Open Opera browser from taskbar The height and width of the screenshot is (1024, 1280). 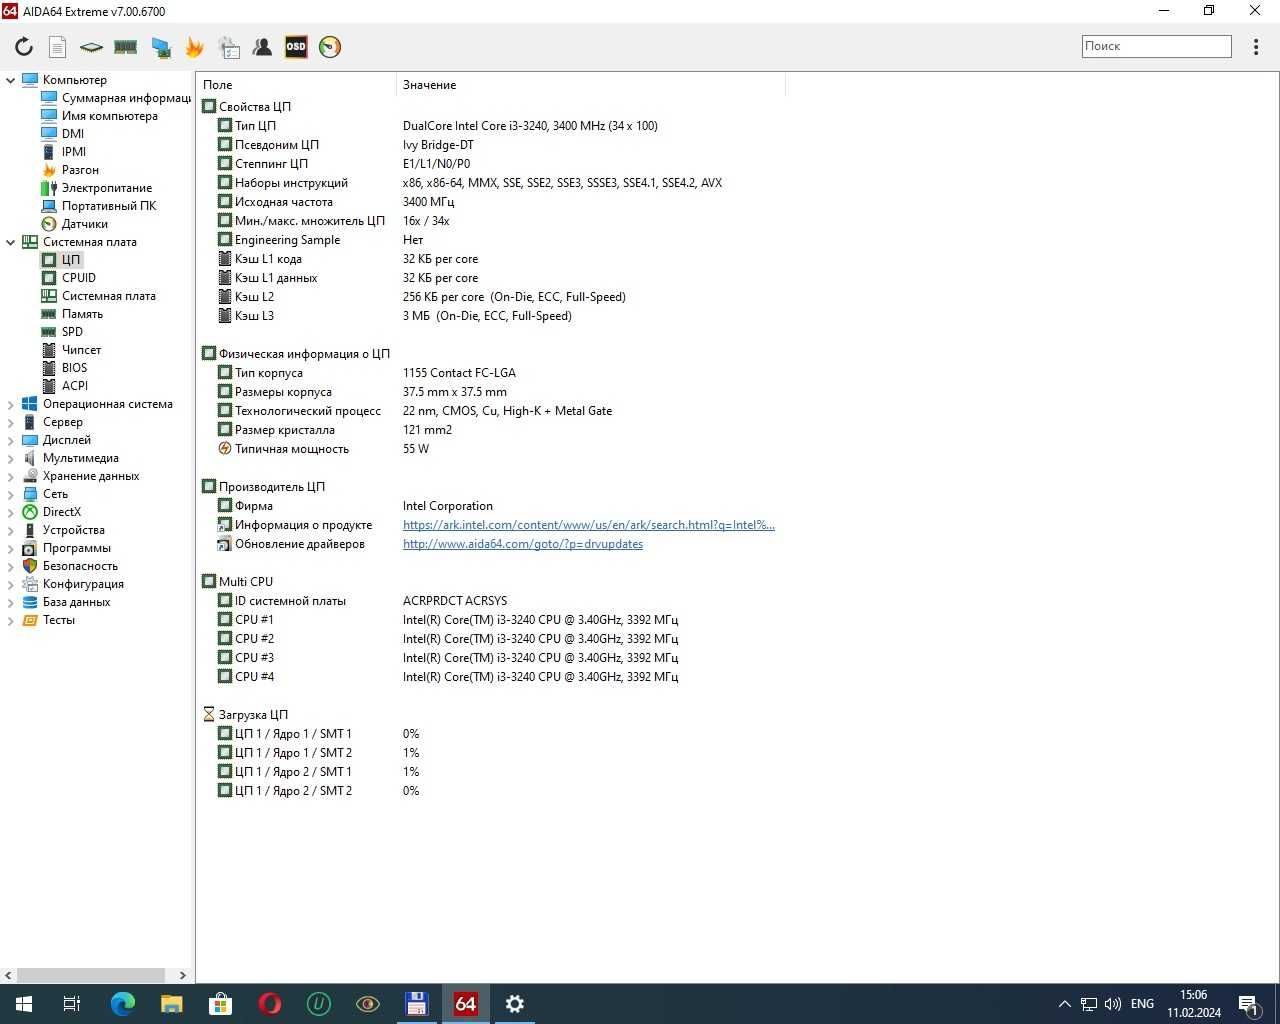(269, 1004)
